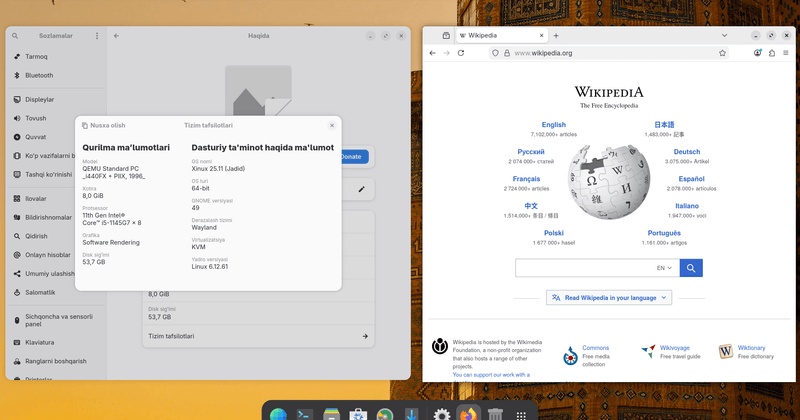Open Tovush sound settings
Screen dimensions: 800x420
point(56,118)
